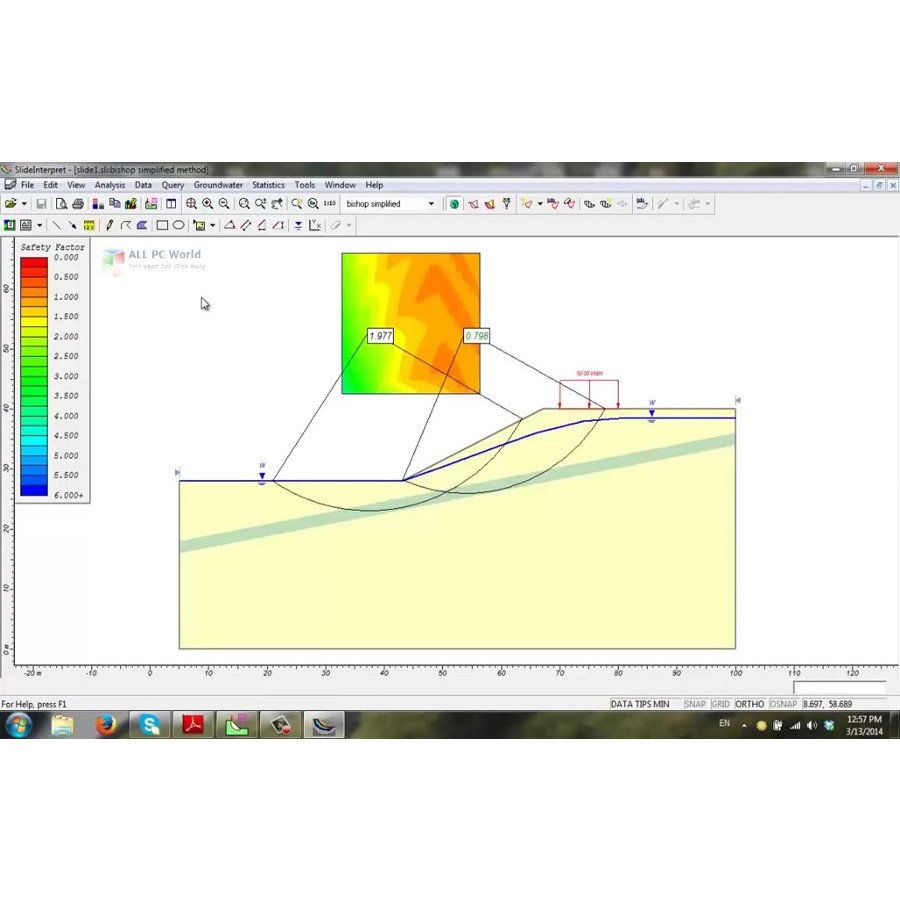This screenshot has width=900, height=900.
Task: Open the Query menu
Action: click(173, 185)
